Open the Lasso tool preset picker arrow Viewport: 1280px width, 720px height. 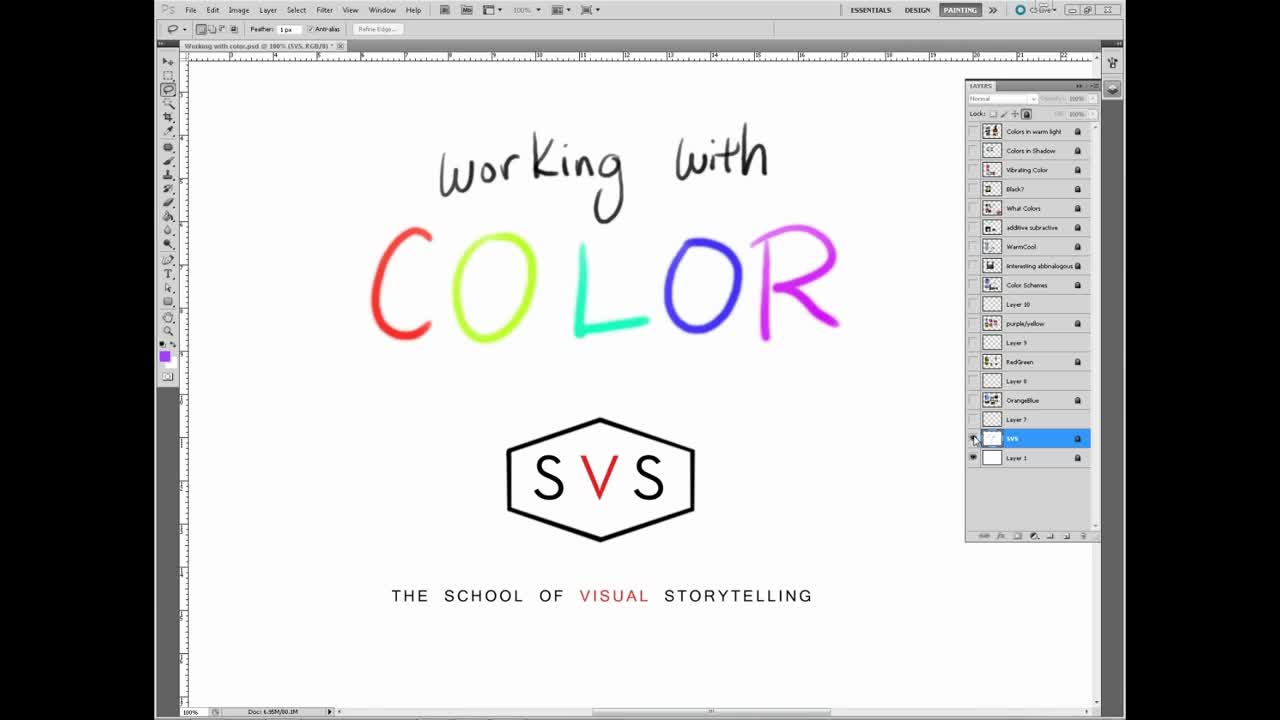click(185, 29)
